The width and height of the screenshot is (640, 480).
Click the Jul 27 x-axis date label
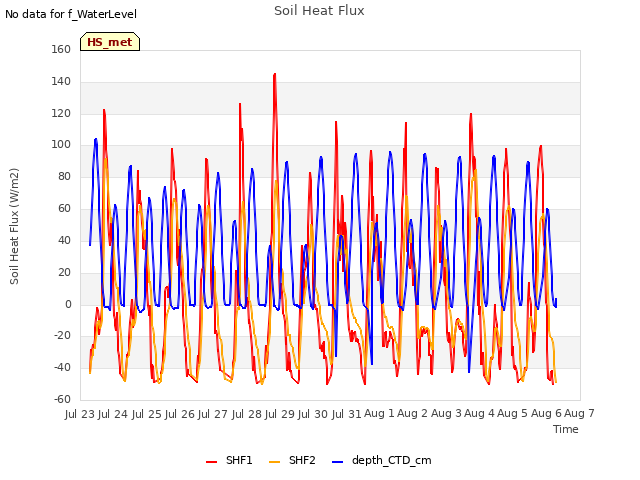pos(213,414)
